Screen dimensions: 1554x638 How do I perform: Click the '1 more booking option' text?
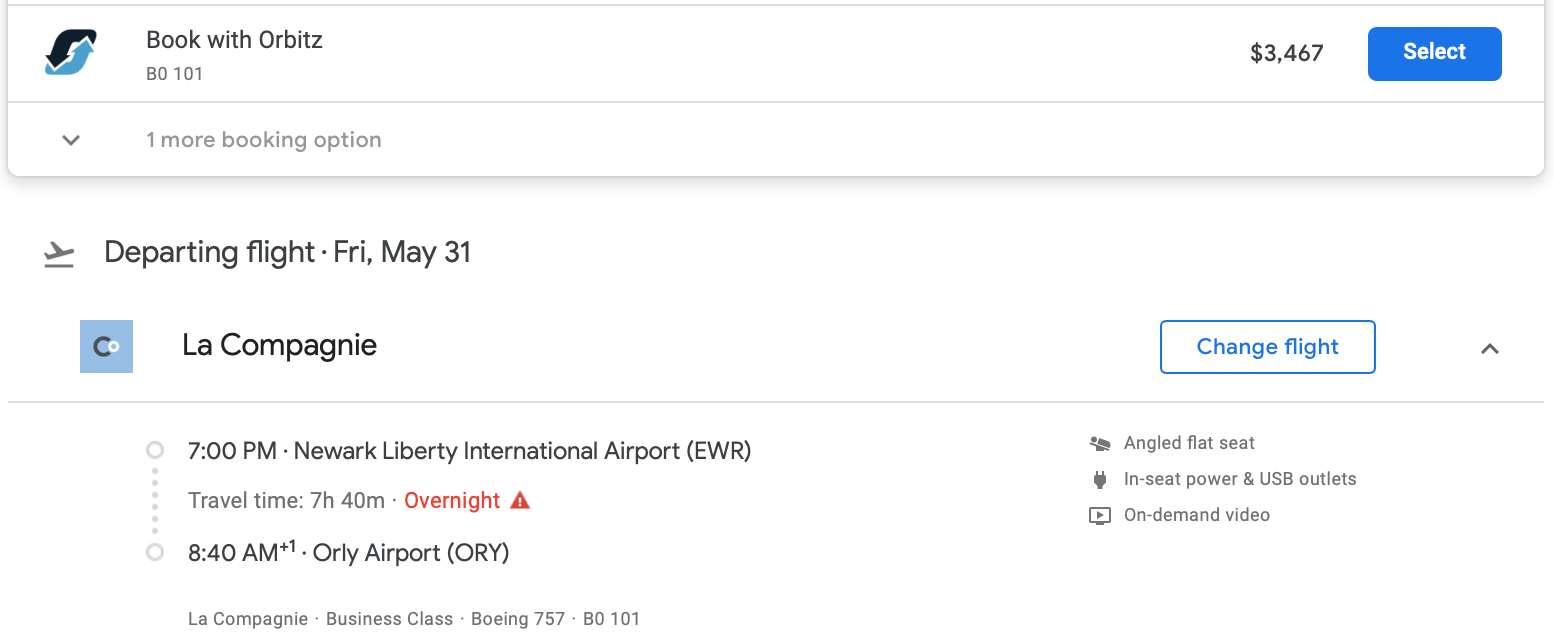[264, 140]
